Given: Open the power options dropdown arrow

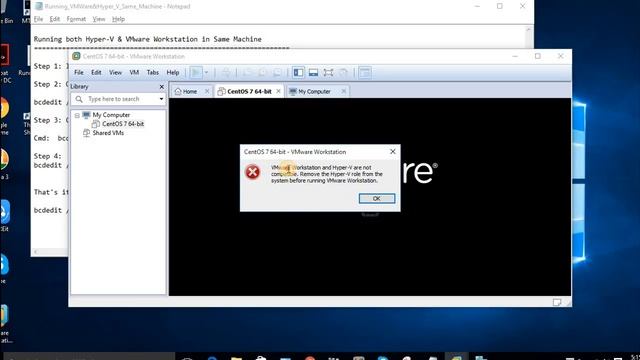Looking at the screenshot, I should (206, 73).
